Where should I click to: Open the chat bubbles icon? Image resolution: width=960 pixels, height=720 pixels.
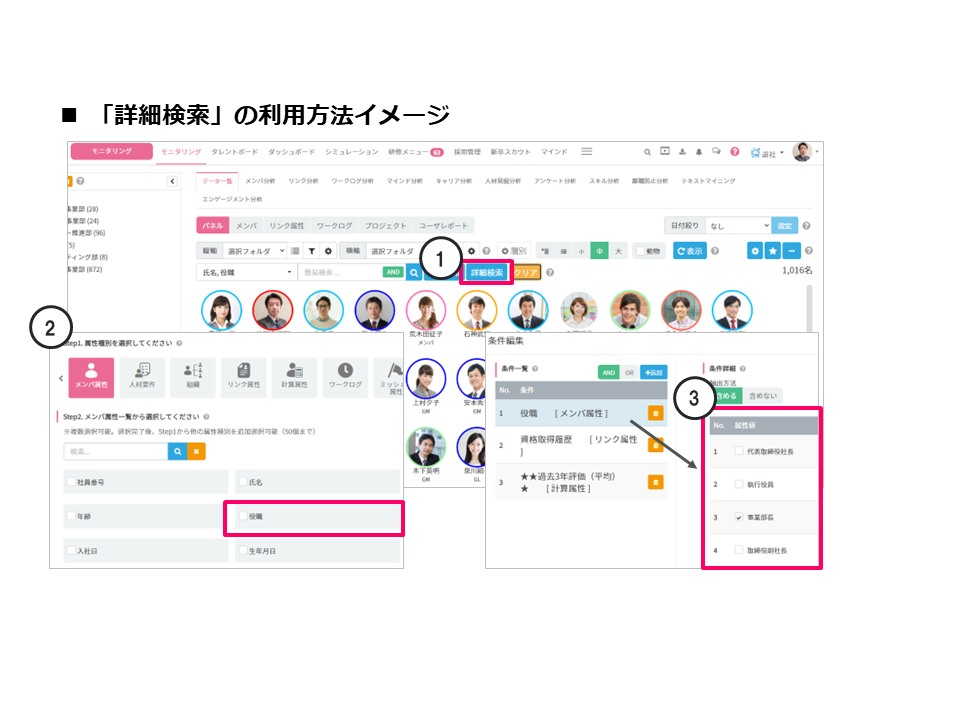coord(716,151)
